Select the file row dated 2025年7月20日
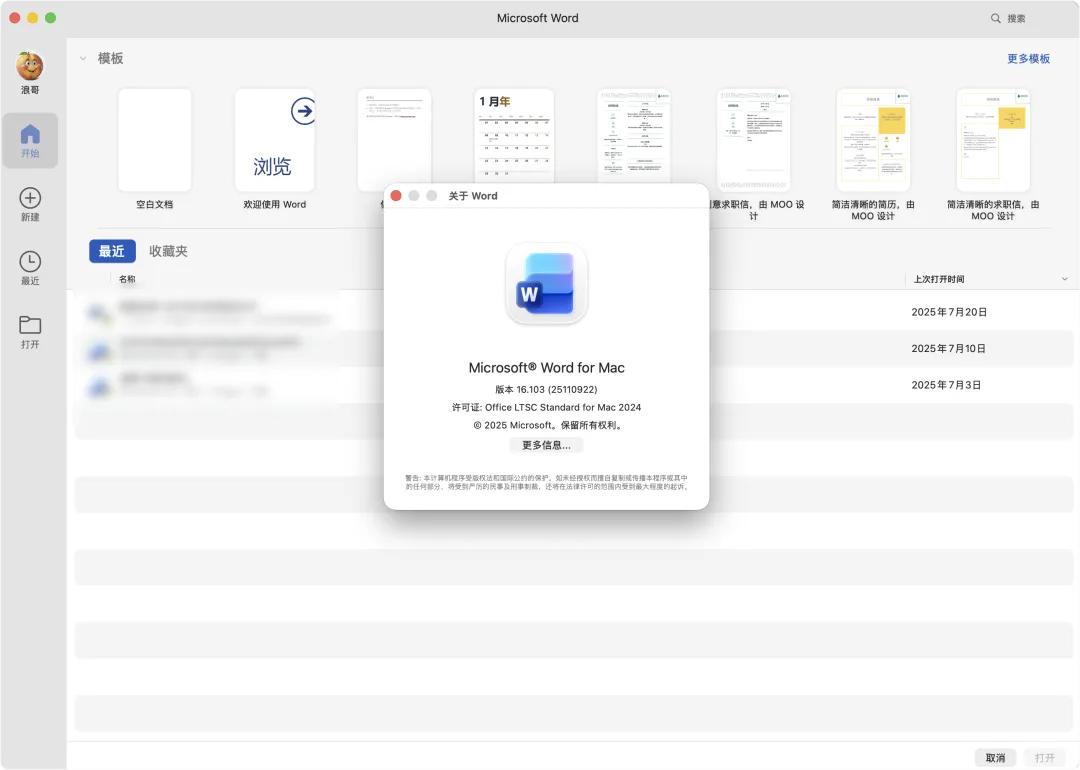The image size is (1080, 770). pos(574,312)
